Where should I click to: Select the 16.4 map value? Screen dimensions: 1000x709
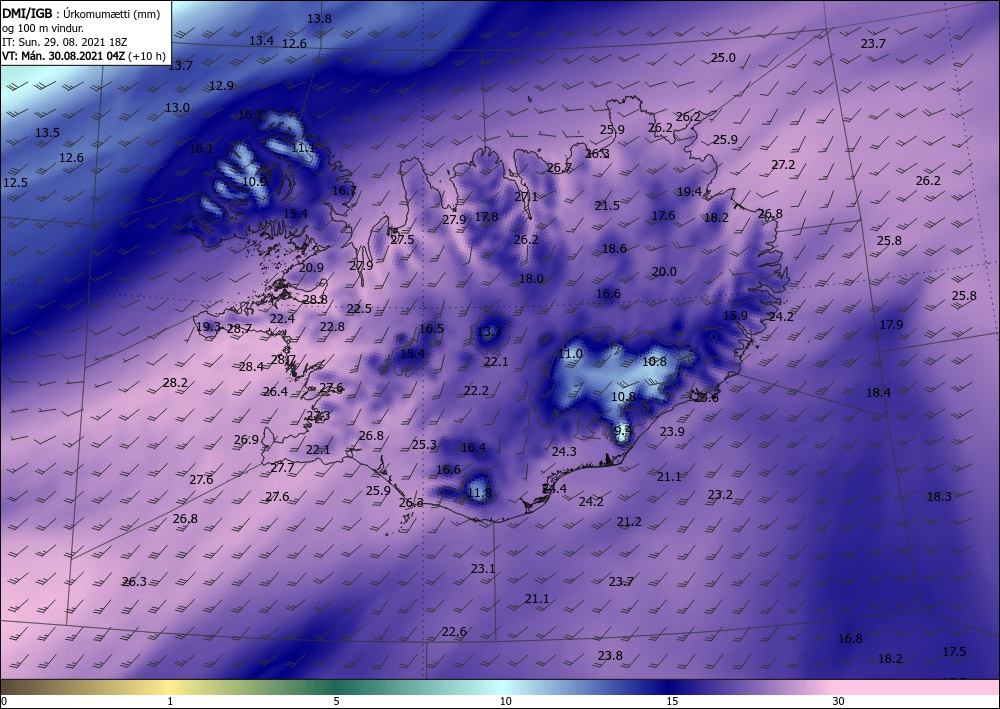coord(473,448)
